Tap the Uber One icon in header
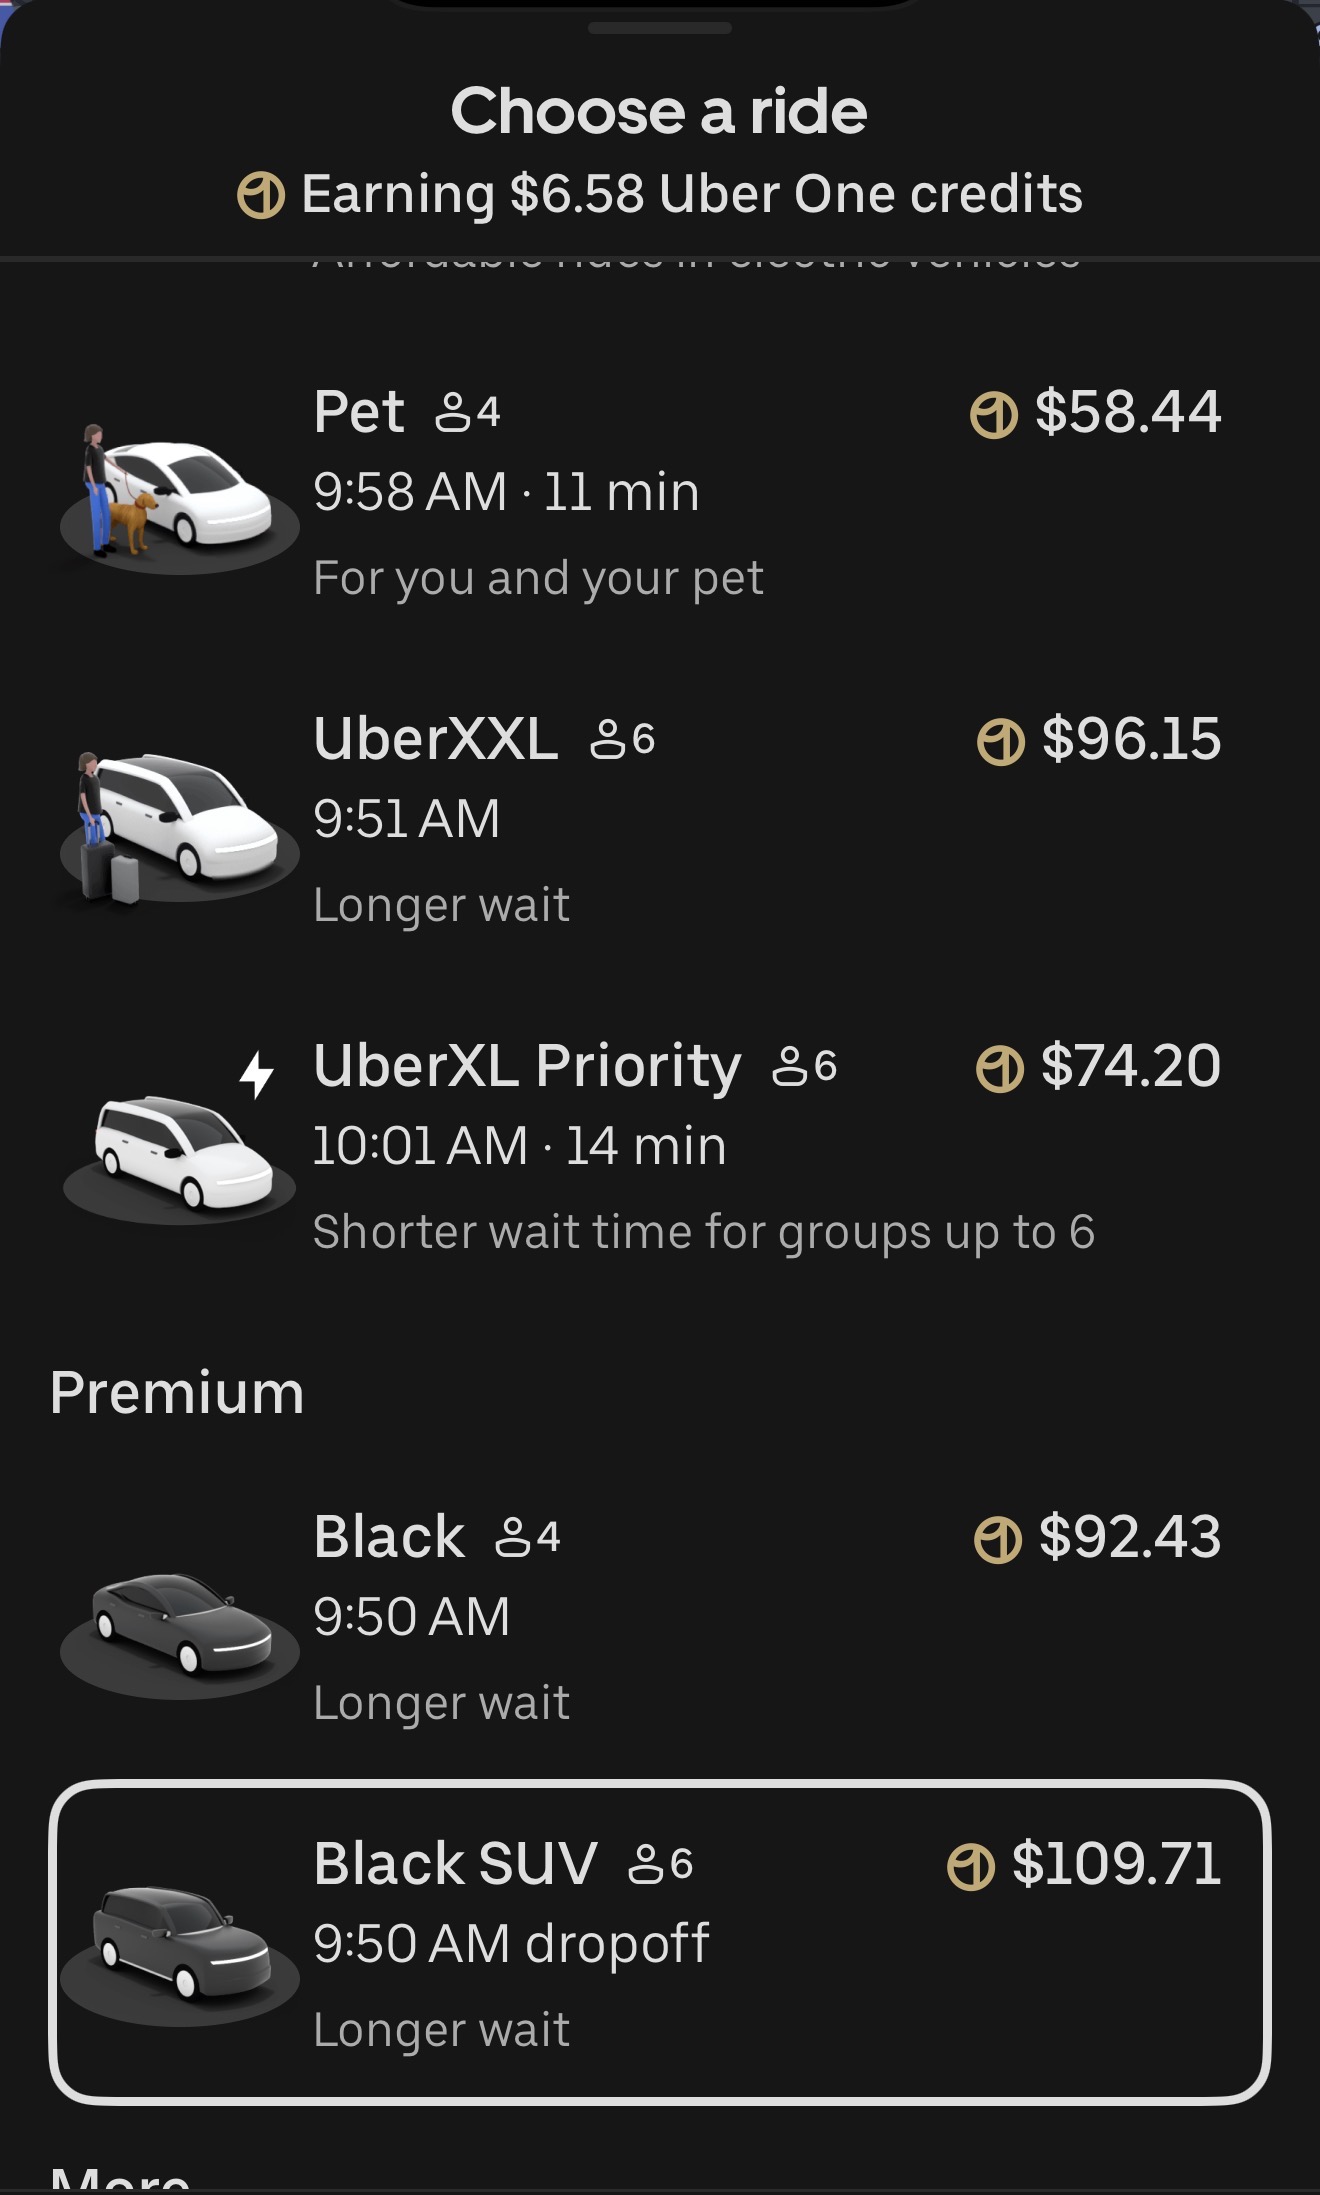1320x2195 pixels. [261, 195]
